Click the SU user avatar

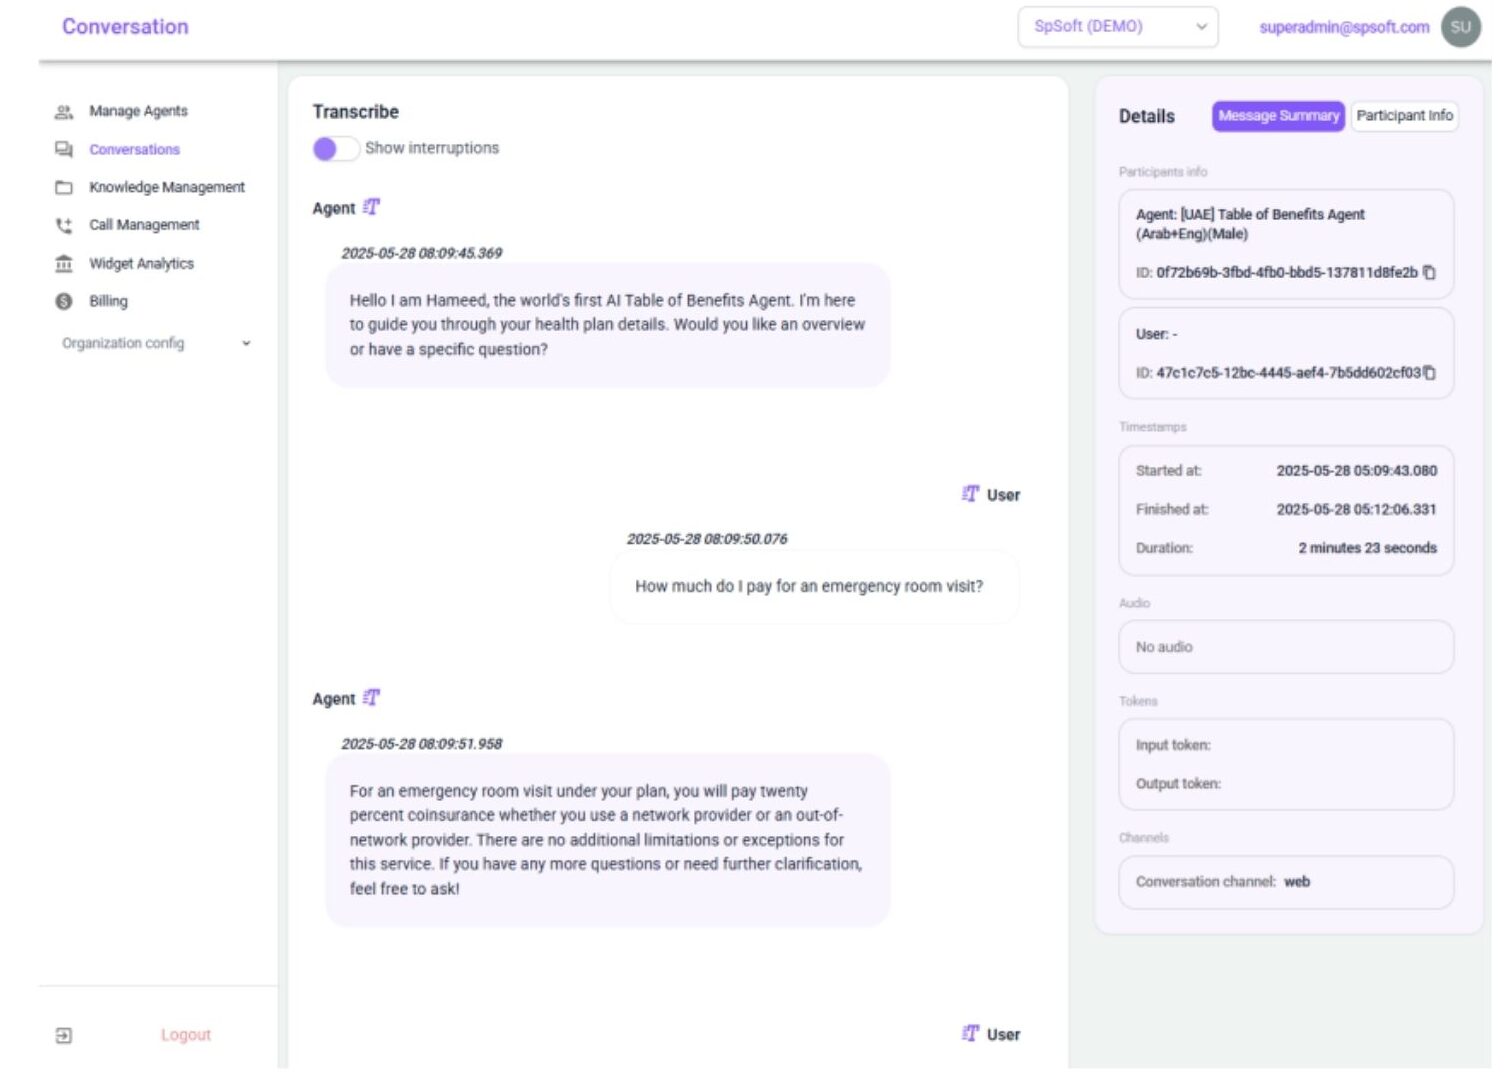click(x=1461, y=27)
